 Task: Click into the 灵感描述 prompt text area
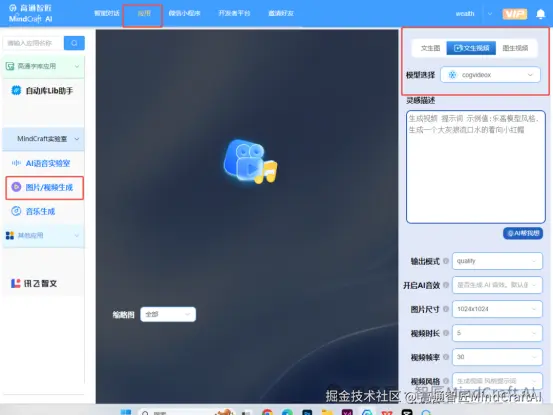click(x=475, y=167)
